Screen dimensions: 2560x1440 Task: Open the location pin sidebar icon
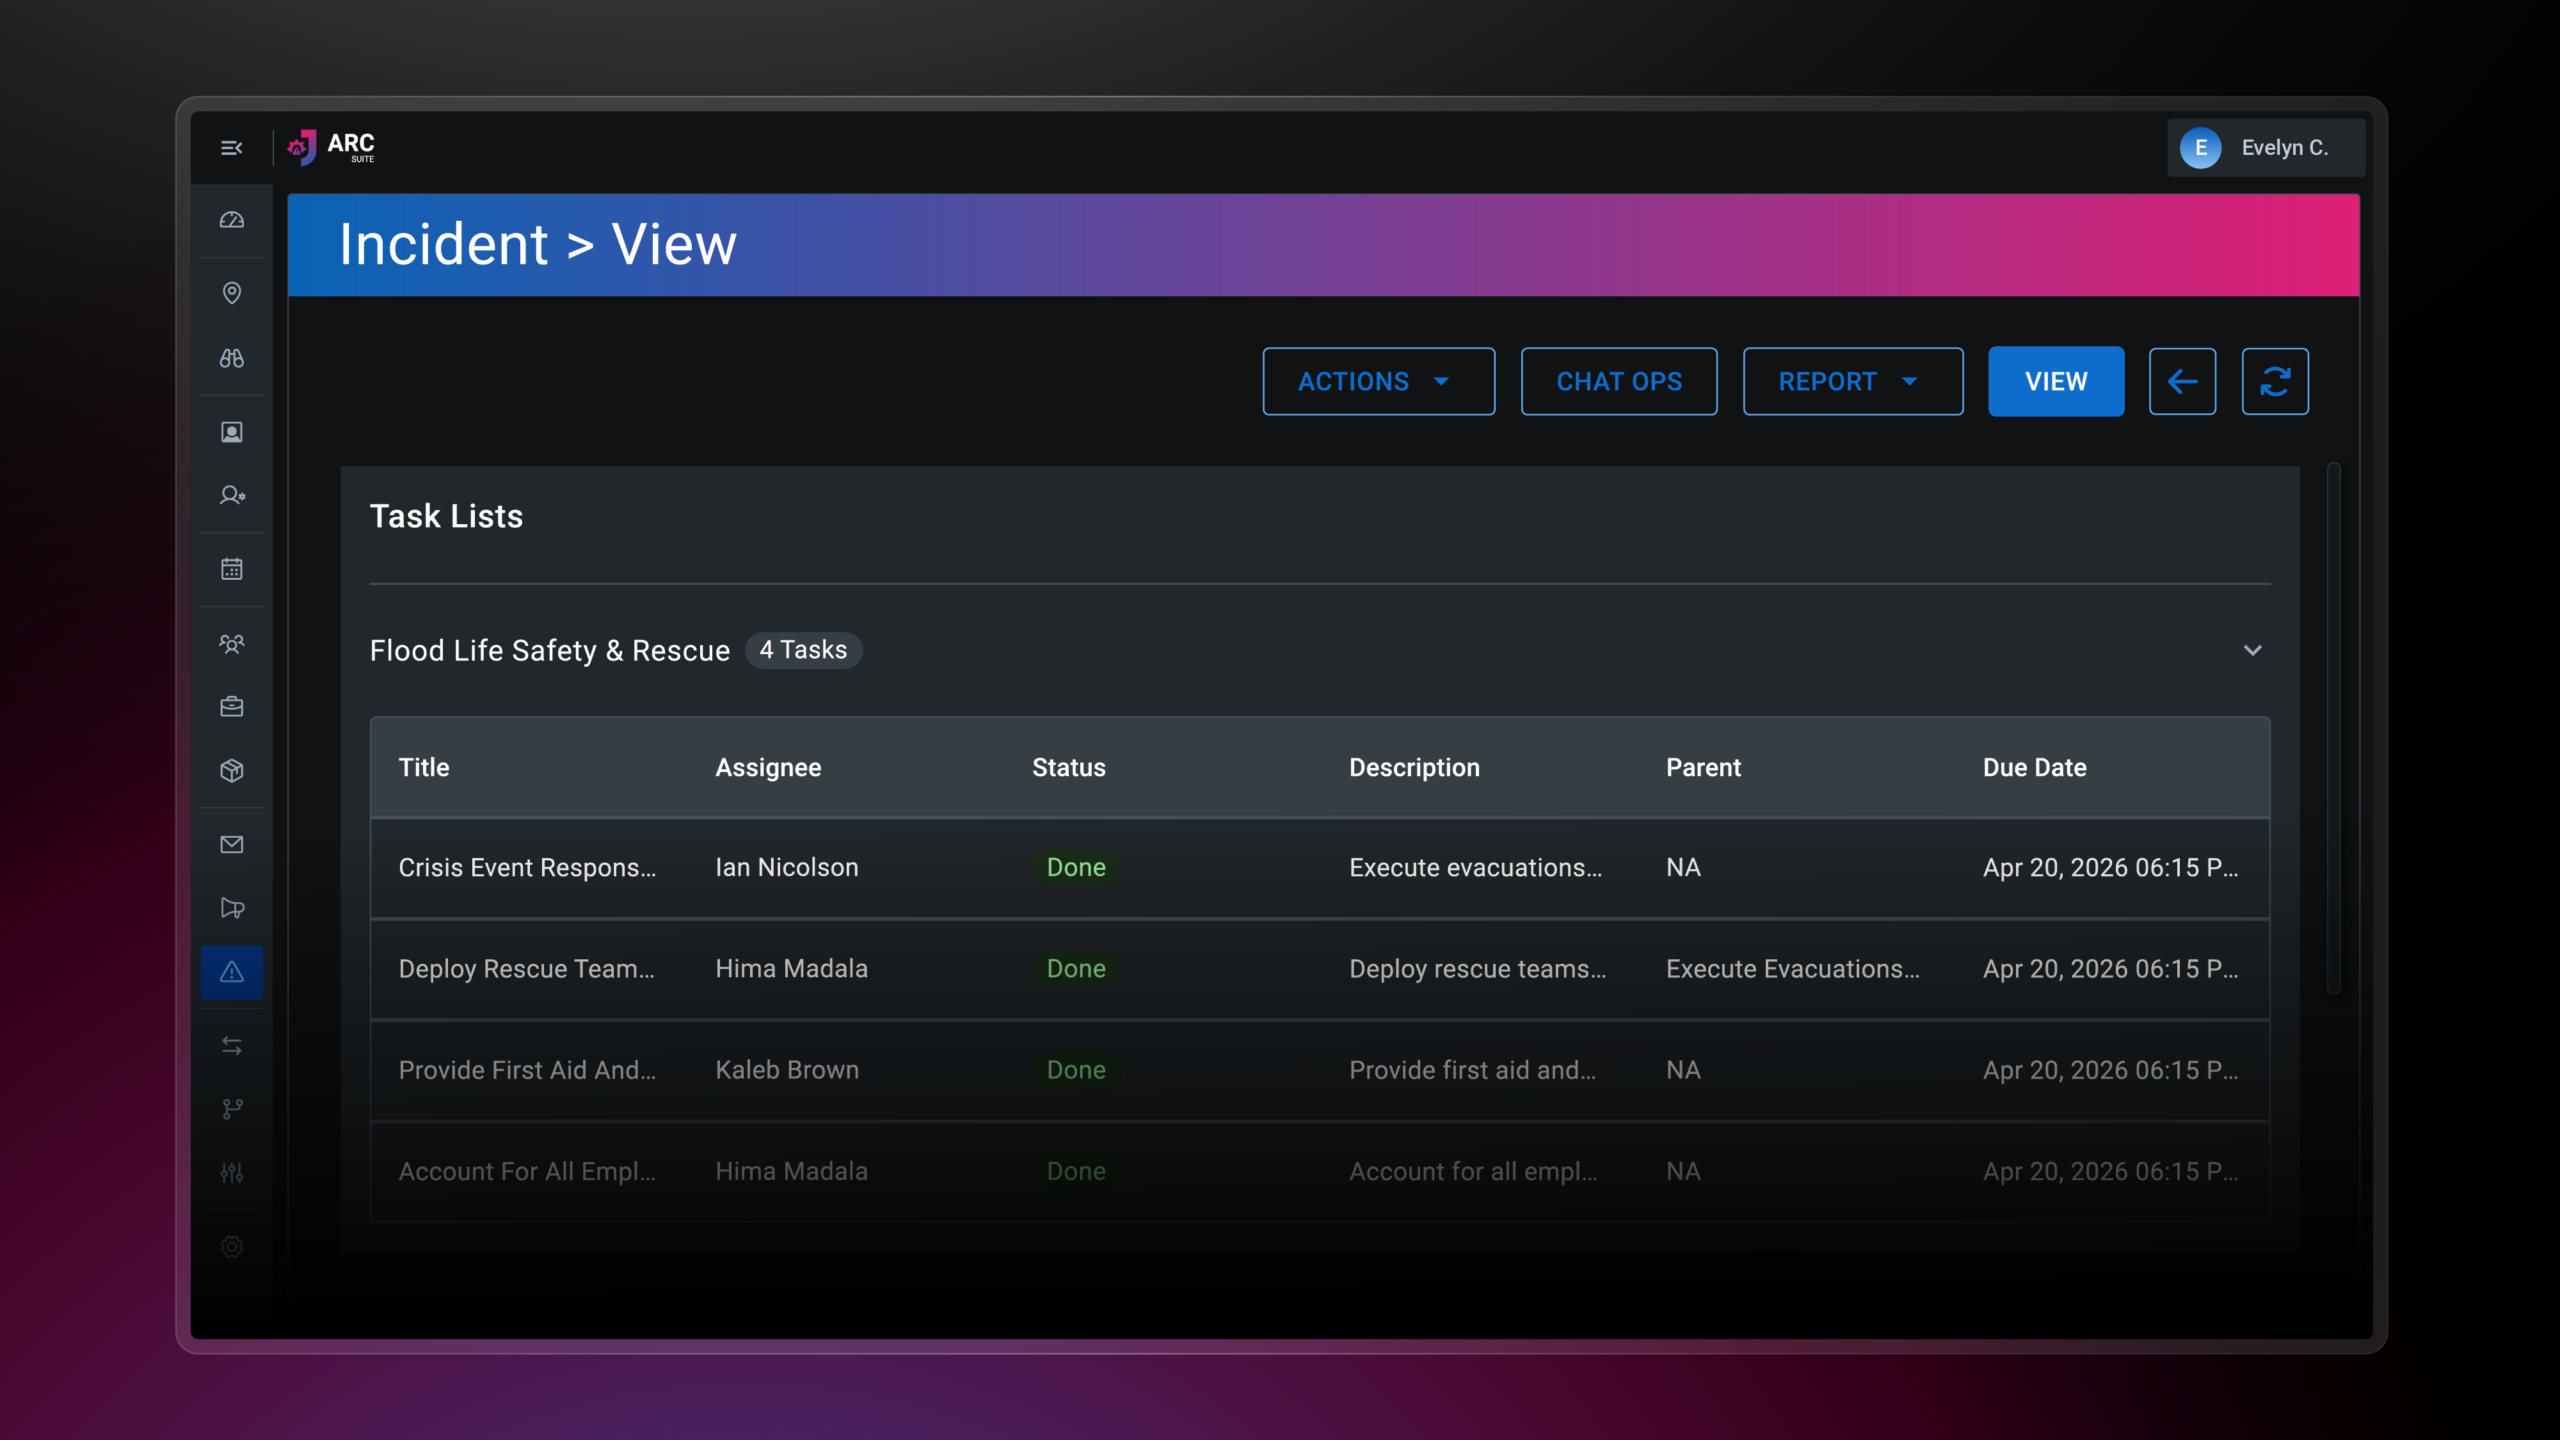click(232, 293)
